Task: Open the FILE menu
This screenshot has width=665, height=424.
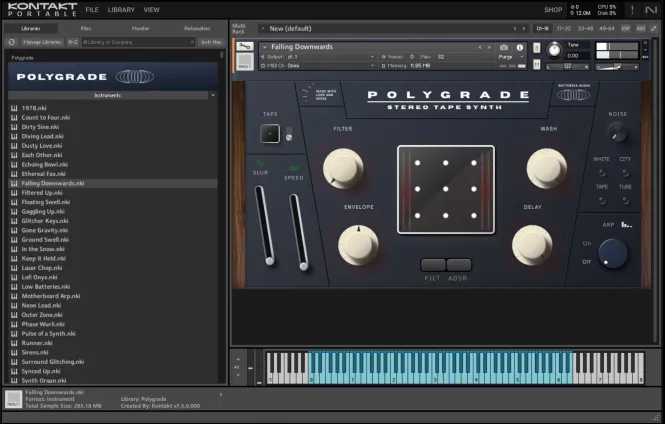Action: (92, 10)
